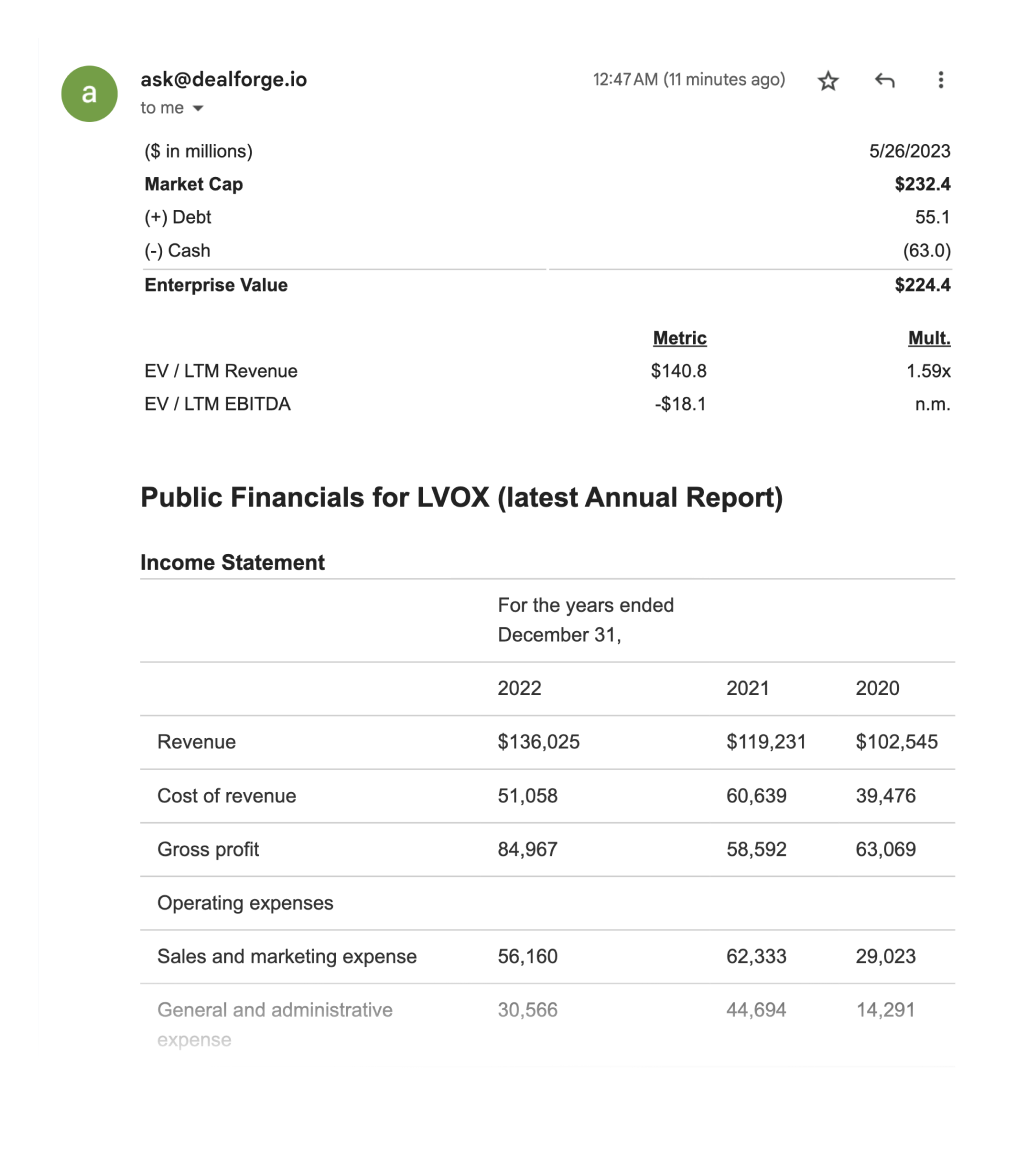
Task: Click the 84,967 gross profit value
Action: click(527, 850)
